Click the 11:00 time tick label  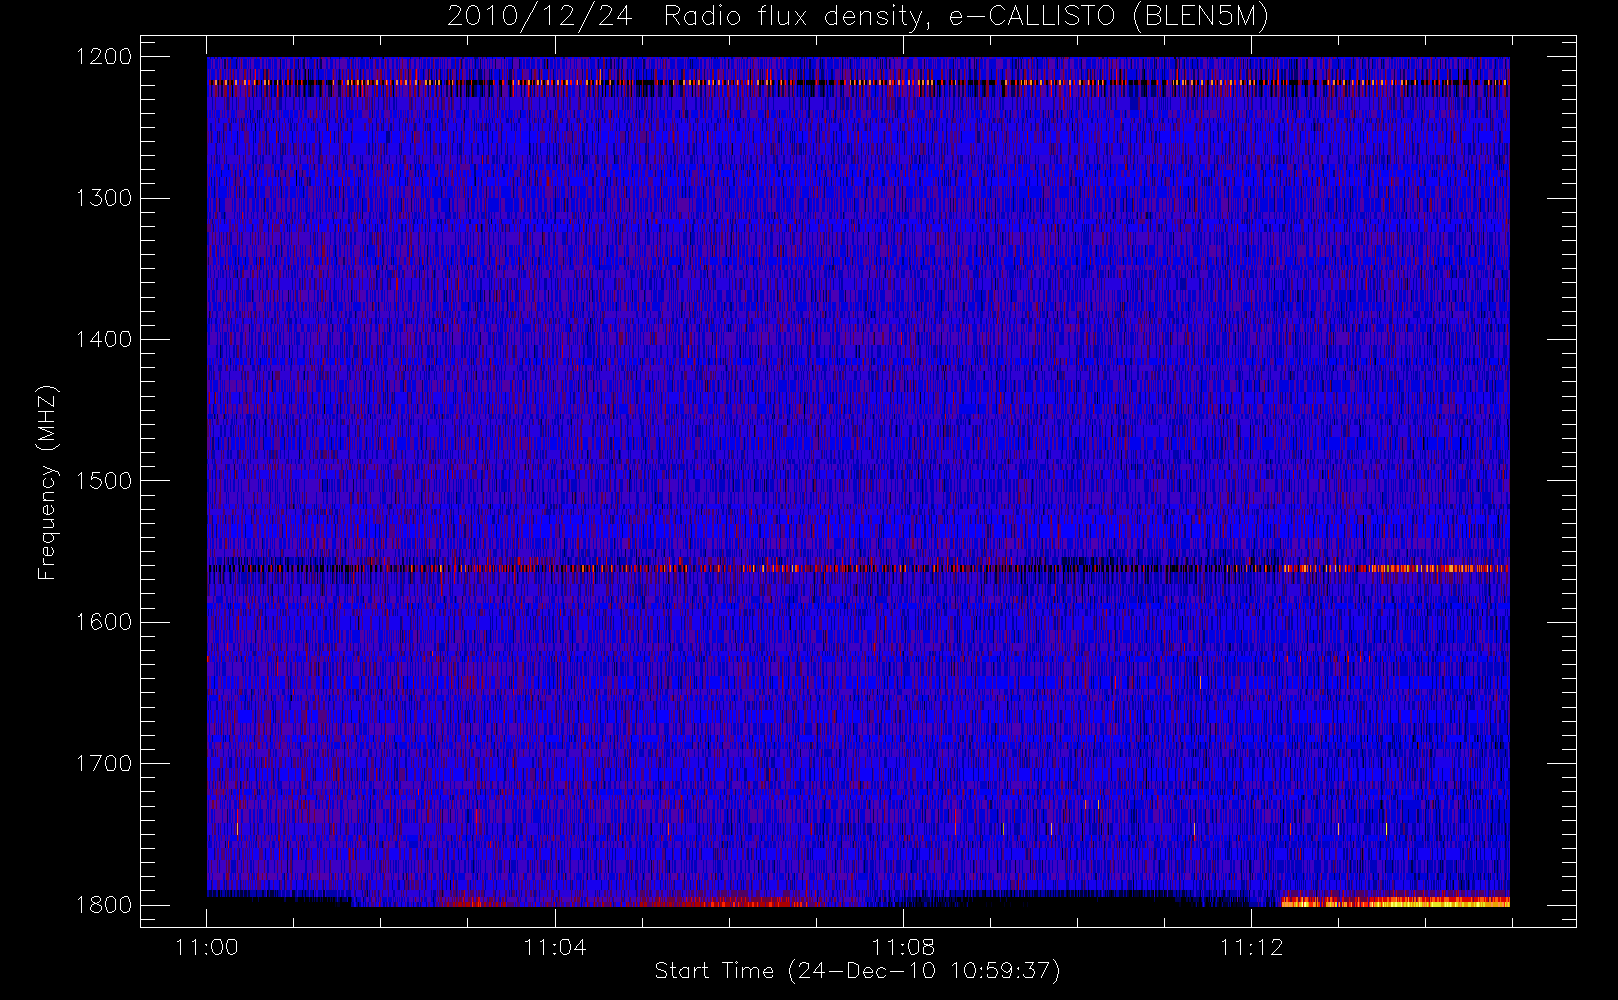207,947
